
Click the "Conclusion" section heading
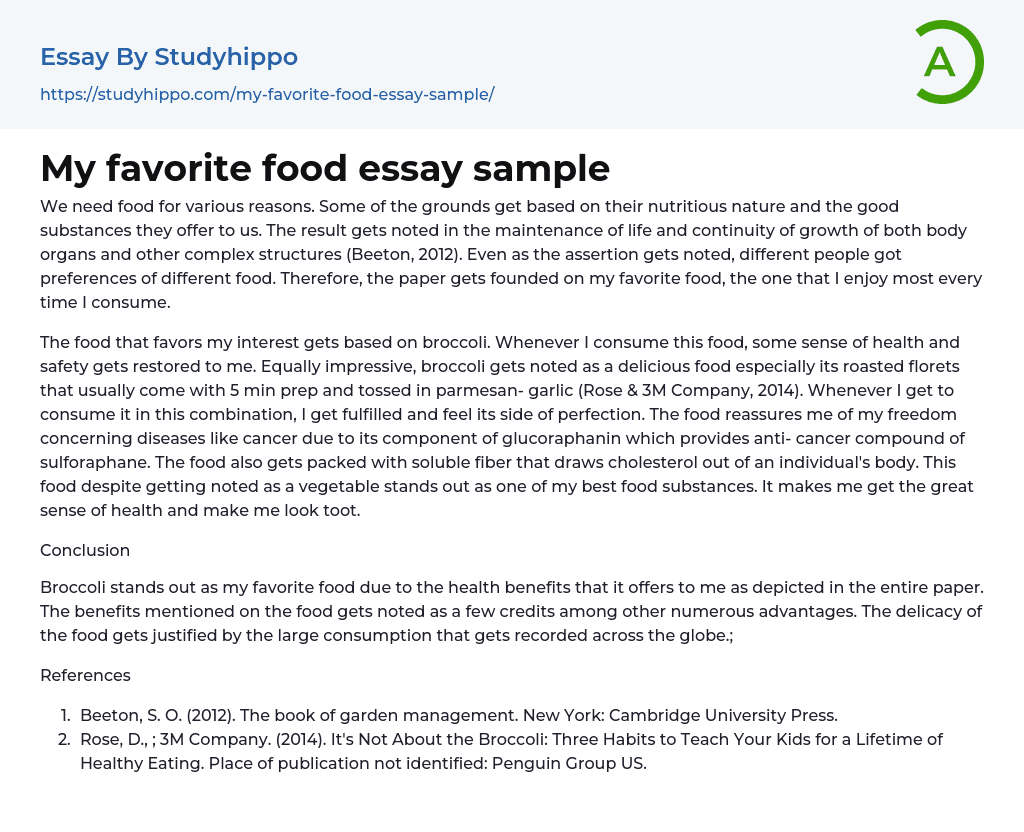pyautogui.click(x=85, y=550)
